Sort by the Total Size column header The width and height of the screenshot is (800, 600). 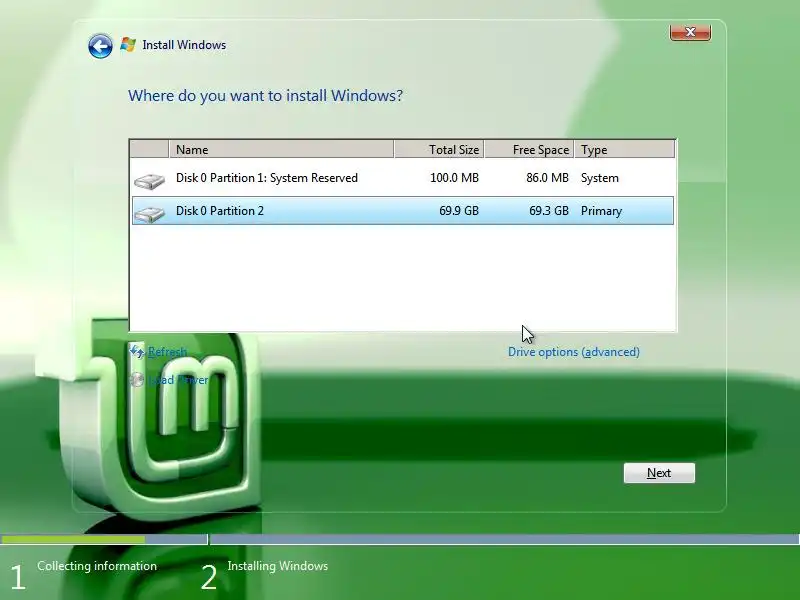pyautogui.click(x=439, y=149)
